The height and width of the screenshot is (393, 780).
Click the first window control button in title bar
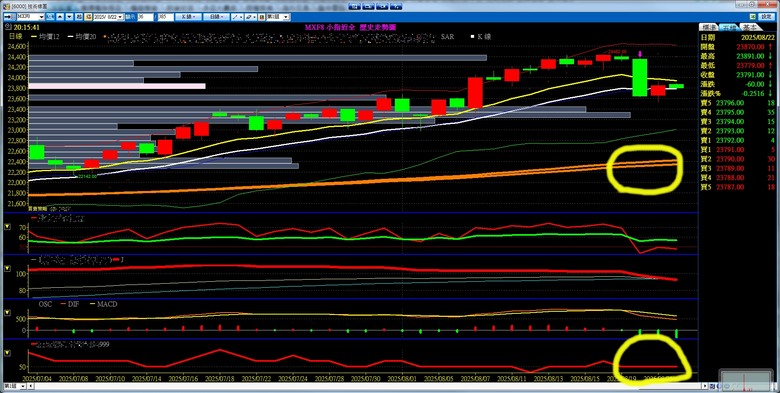point(355,6)
